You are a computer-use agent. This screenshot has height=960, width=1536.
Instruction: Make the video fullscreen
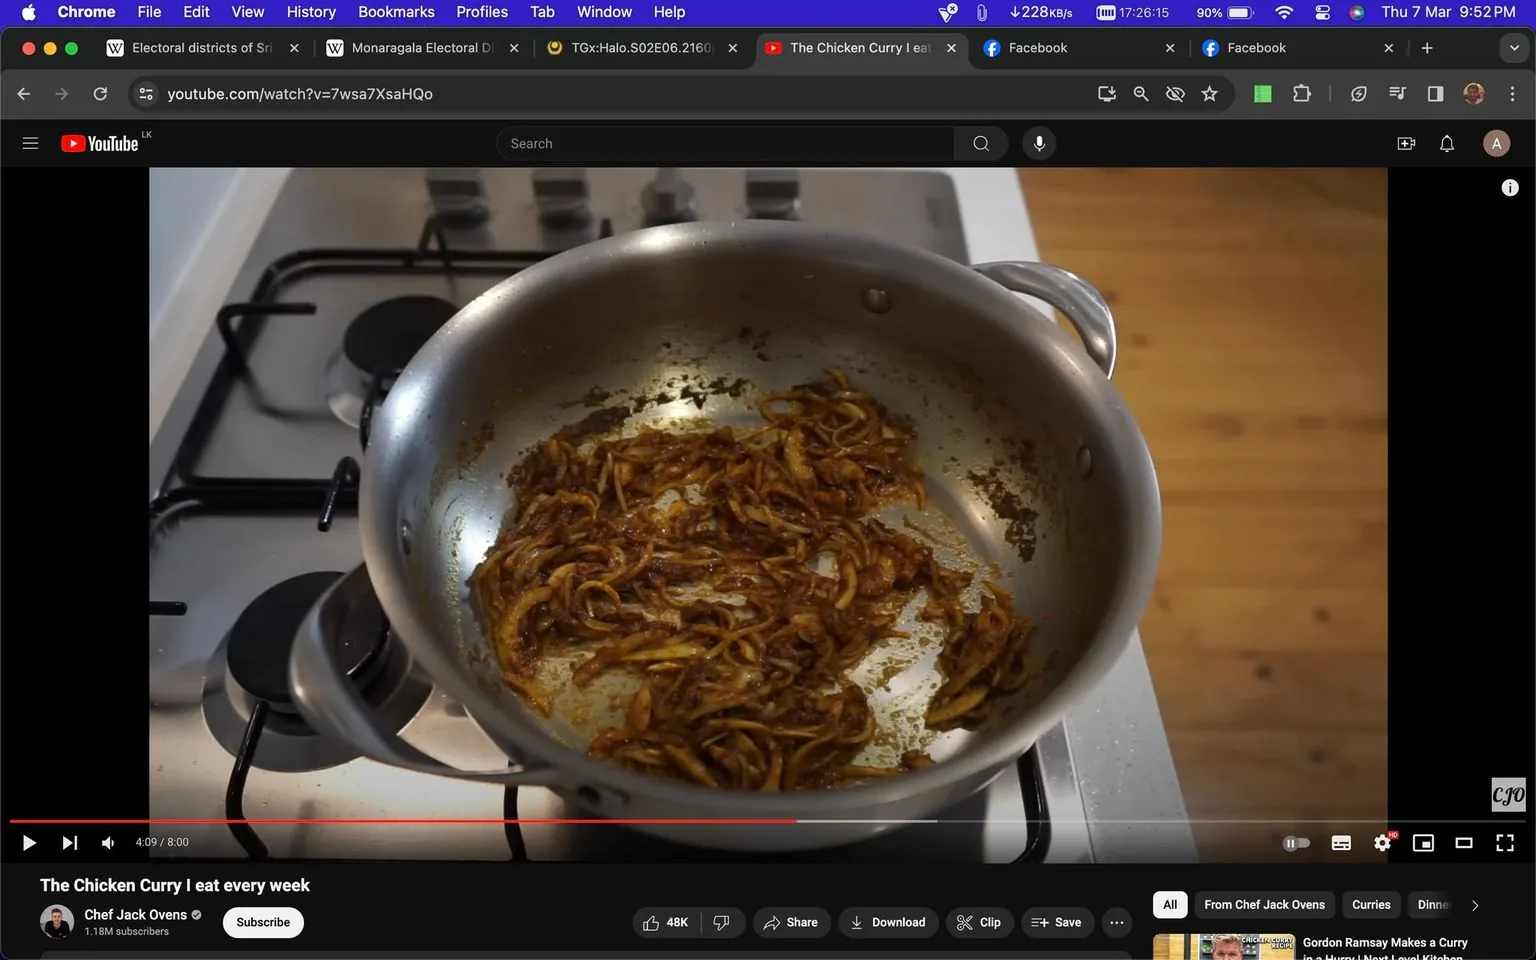[x=1505, y=842]
